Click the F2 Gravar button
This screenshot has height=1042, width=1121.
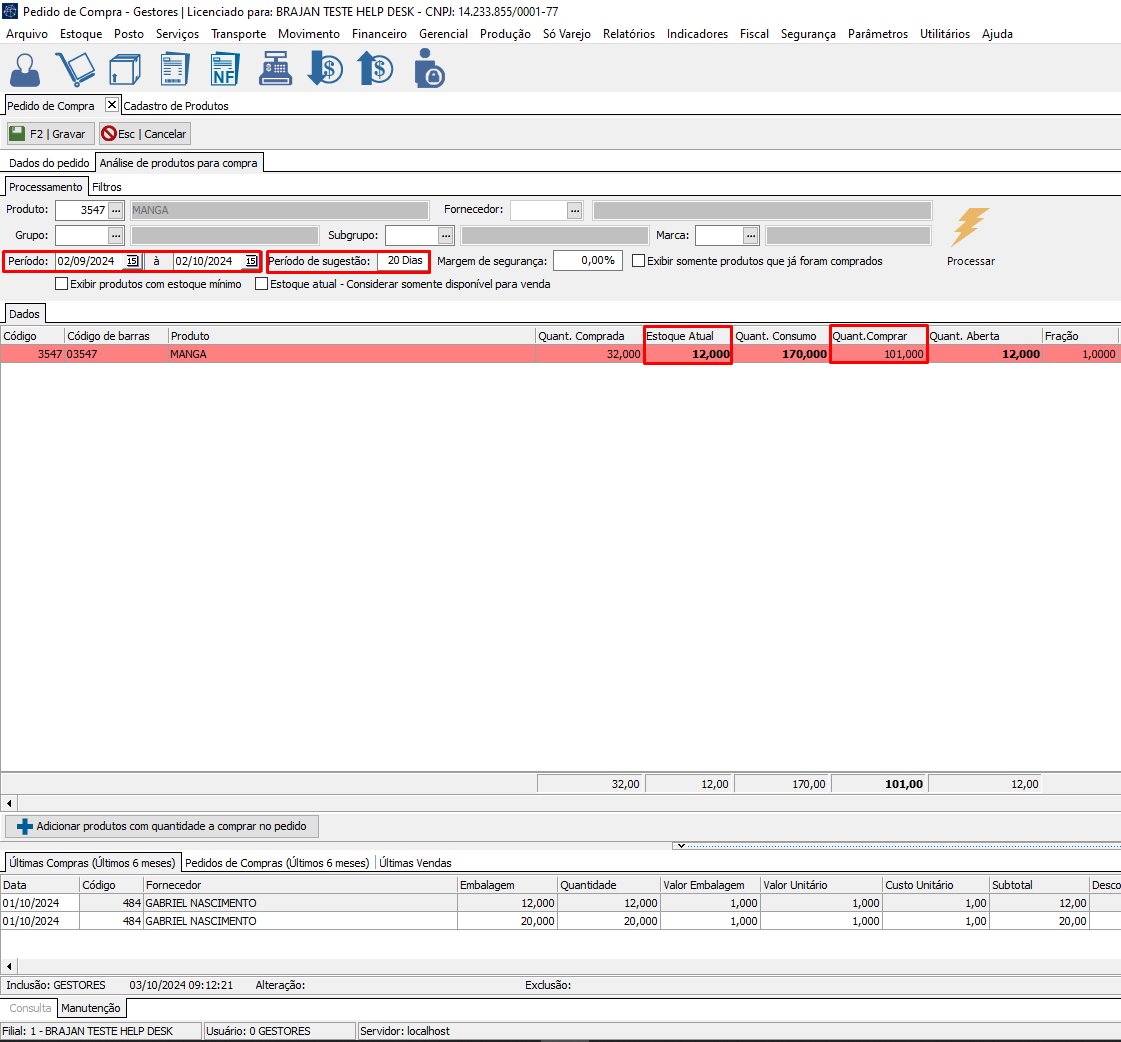coord(50,134)
